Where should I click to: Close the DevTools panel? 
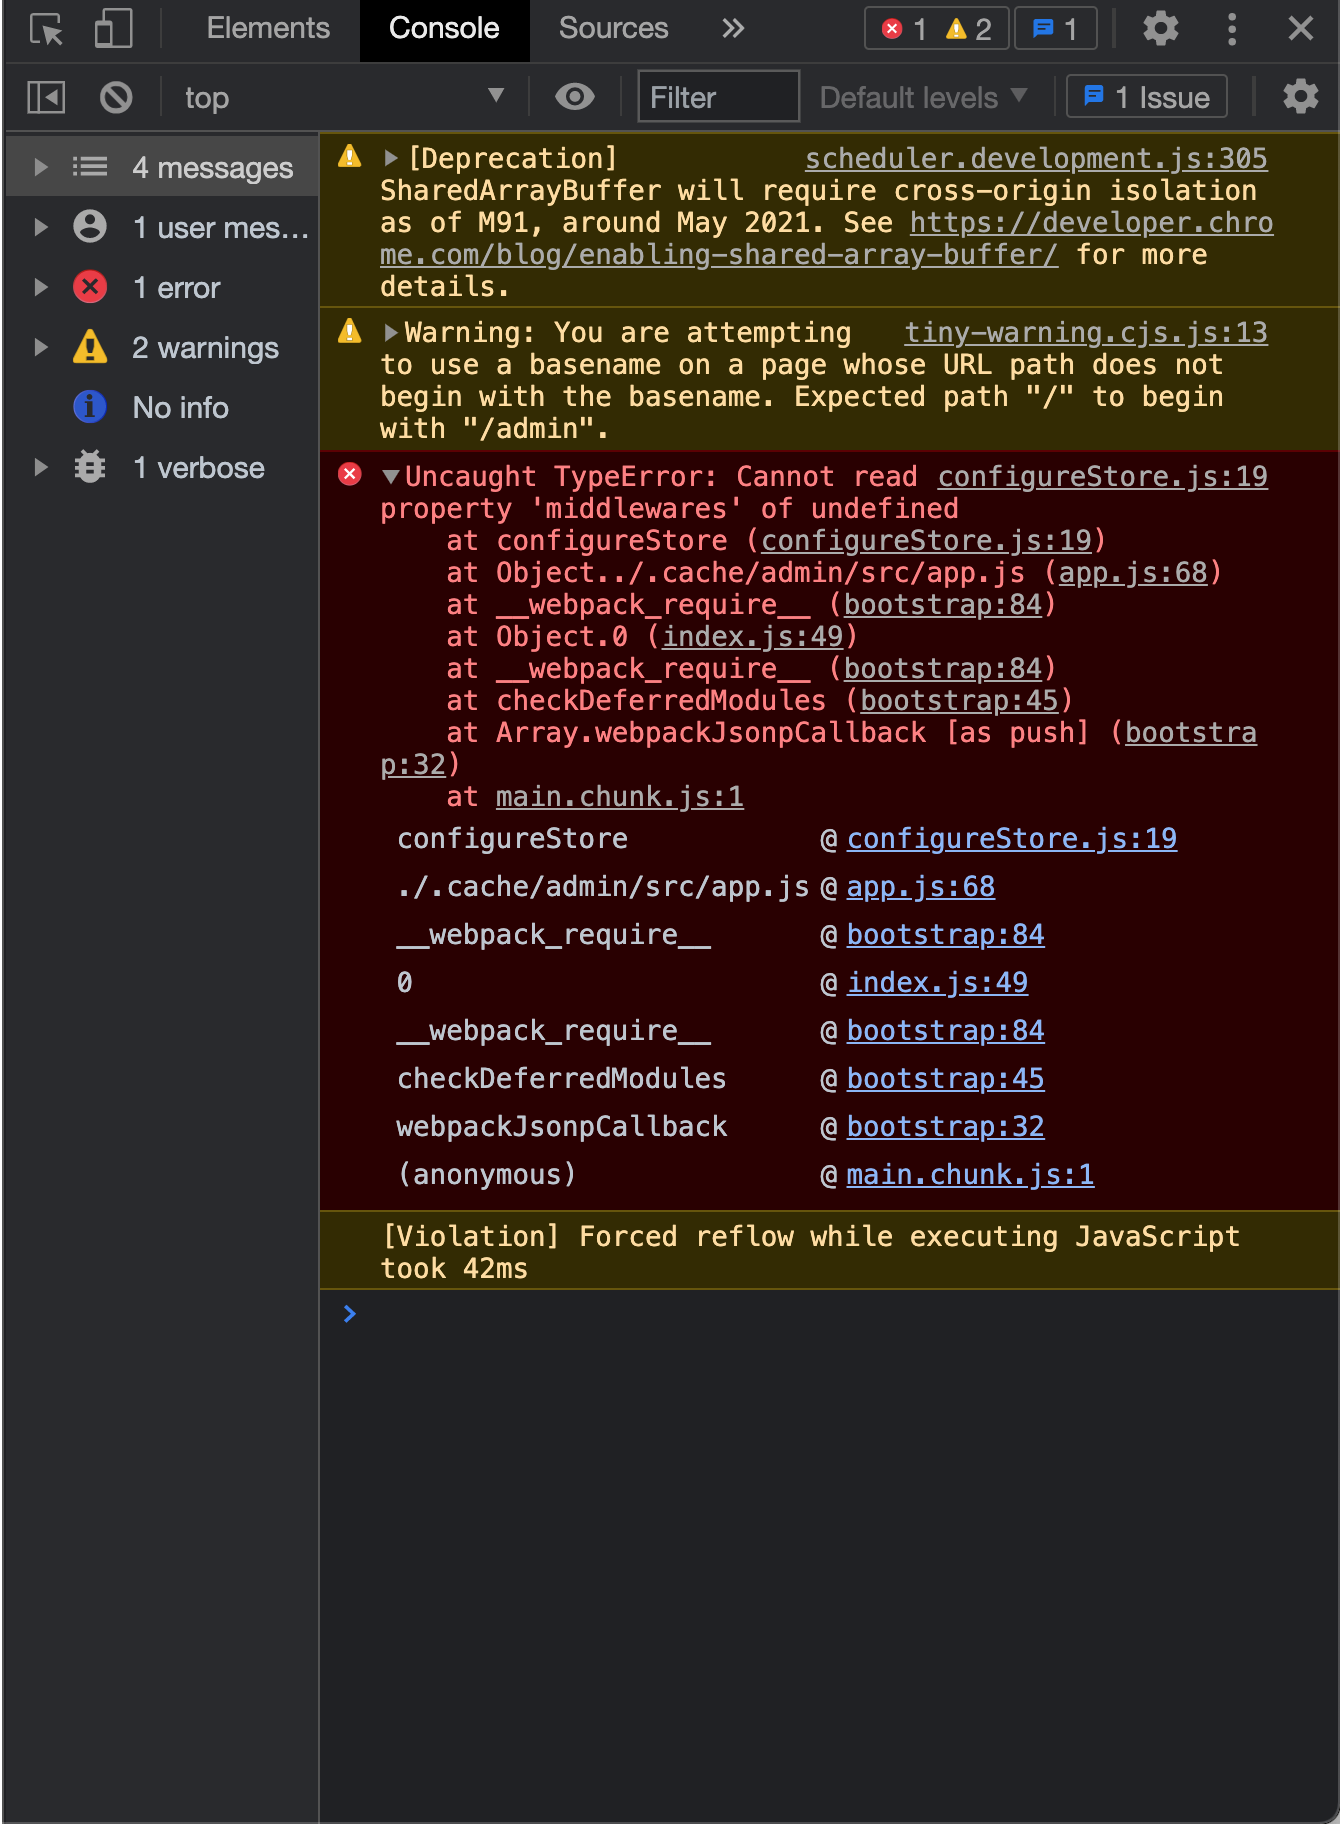(x=1300, y=29)
